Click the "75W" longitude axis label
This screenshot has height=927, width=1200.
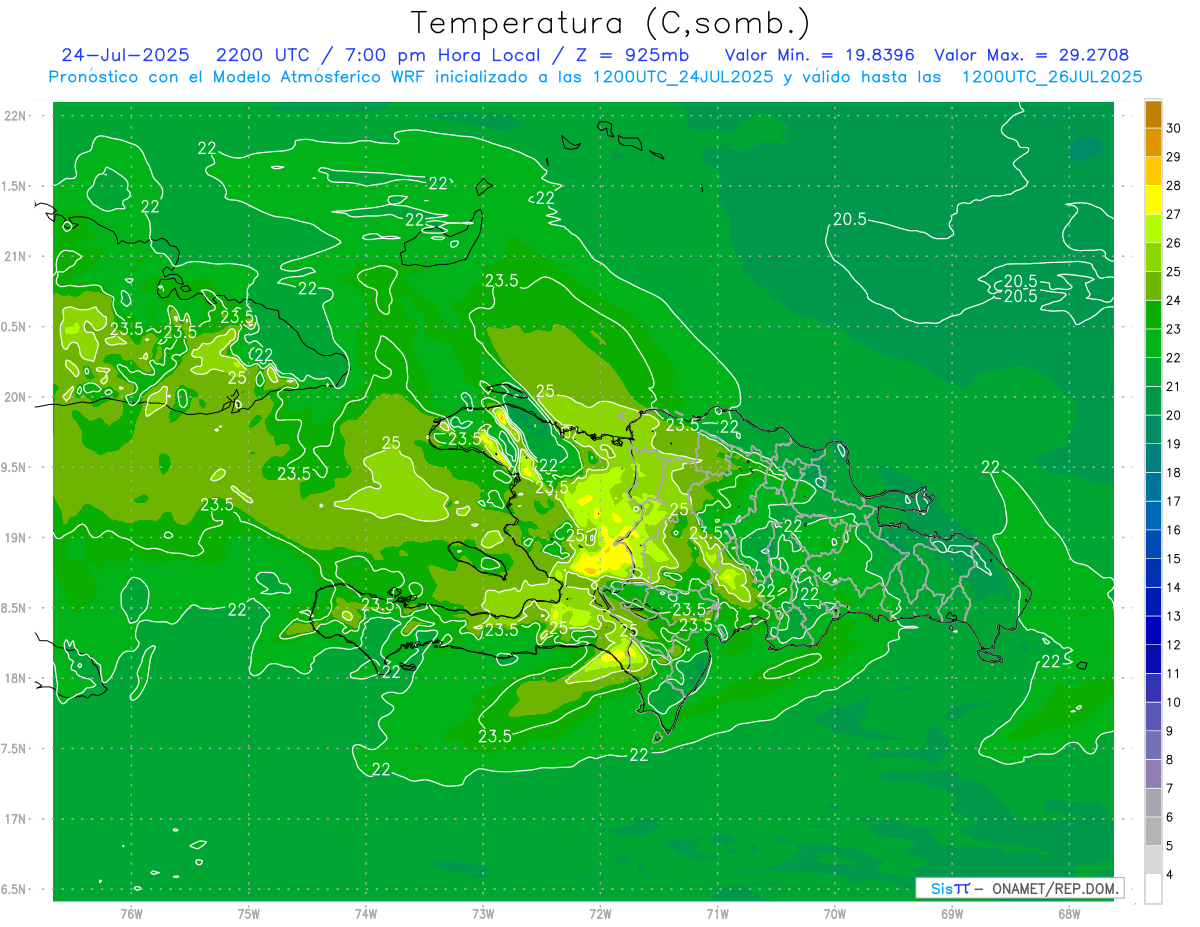249,914
